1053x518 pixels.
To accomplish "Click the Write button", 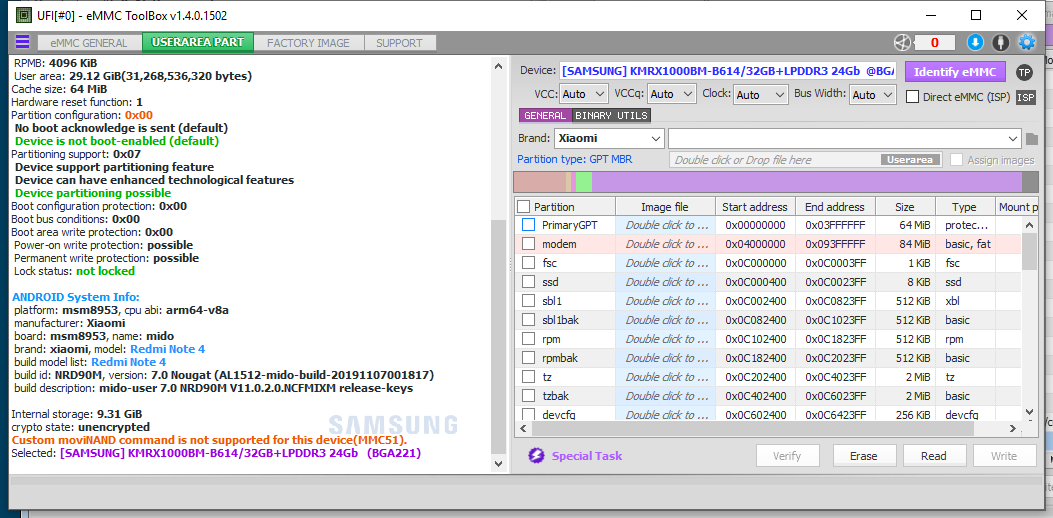I will 1004,456.
